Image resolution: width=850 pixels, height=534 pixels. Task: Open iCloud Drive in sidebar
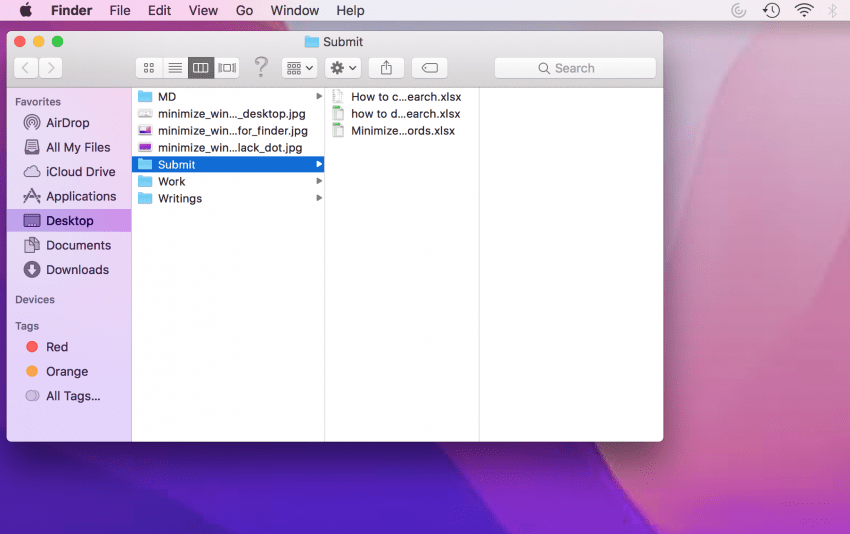[69, 171]
